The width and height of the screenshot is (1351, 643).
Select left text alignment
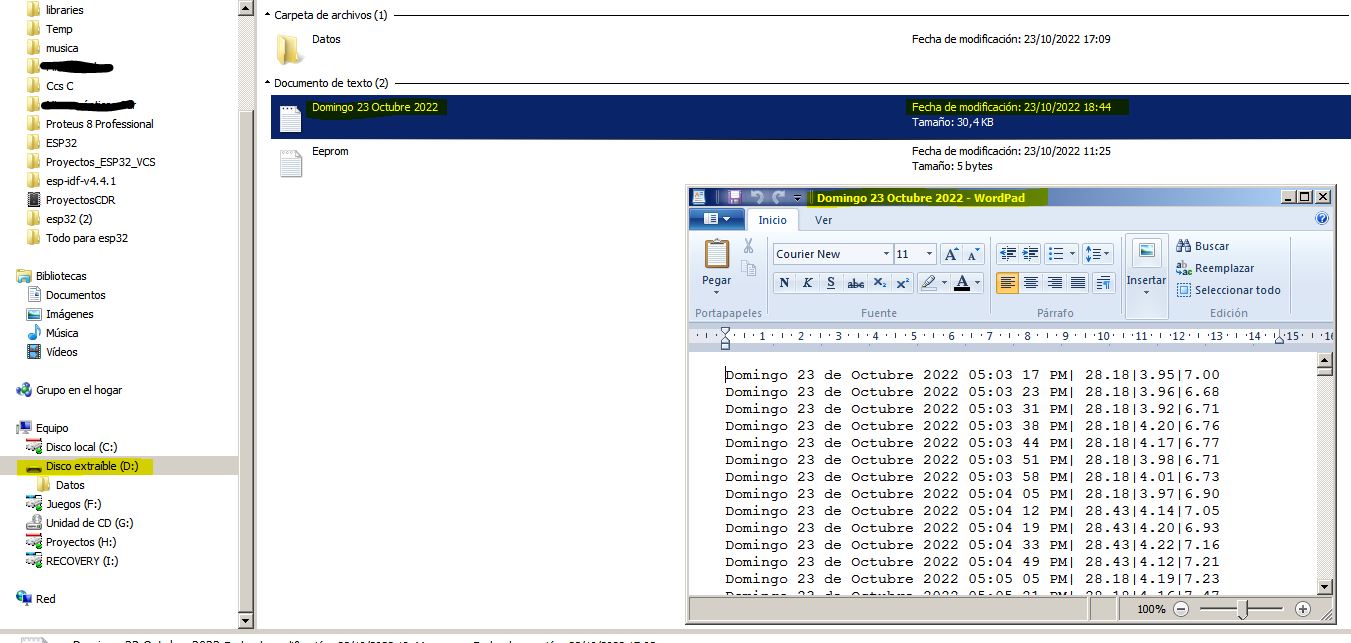tap(1008, 283)
